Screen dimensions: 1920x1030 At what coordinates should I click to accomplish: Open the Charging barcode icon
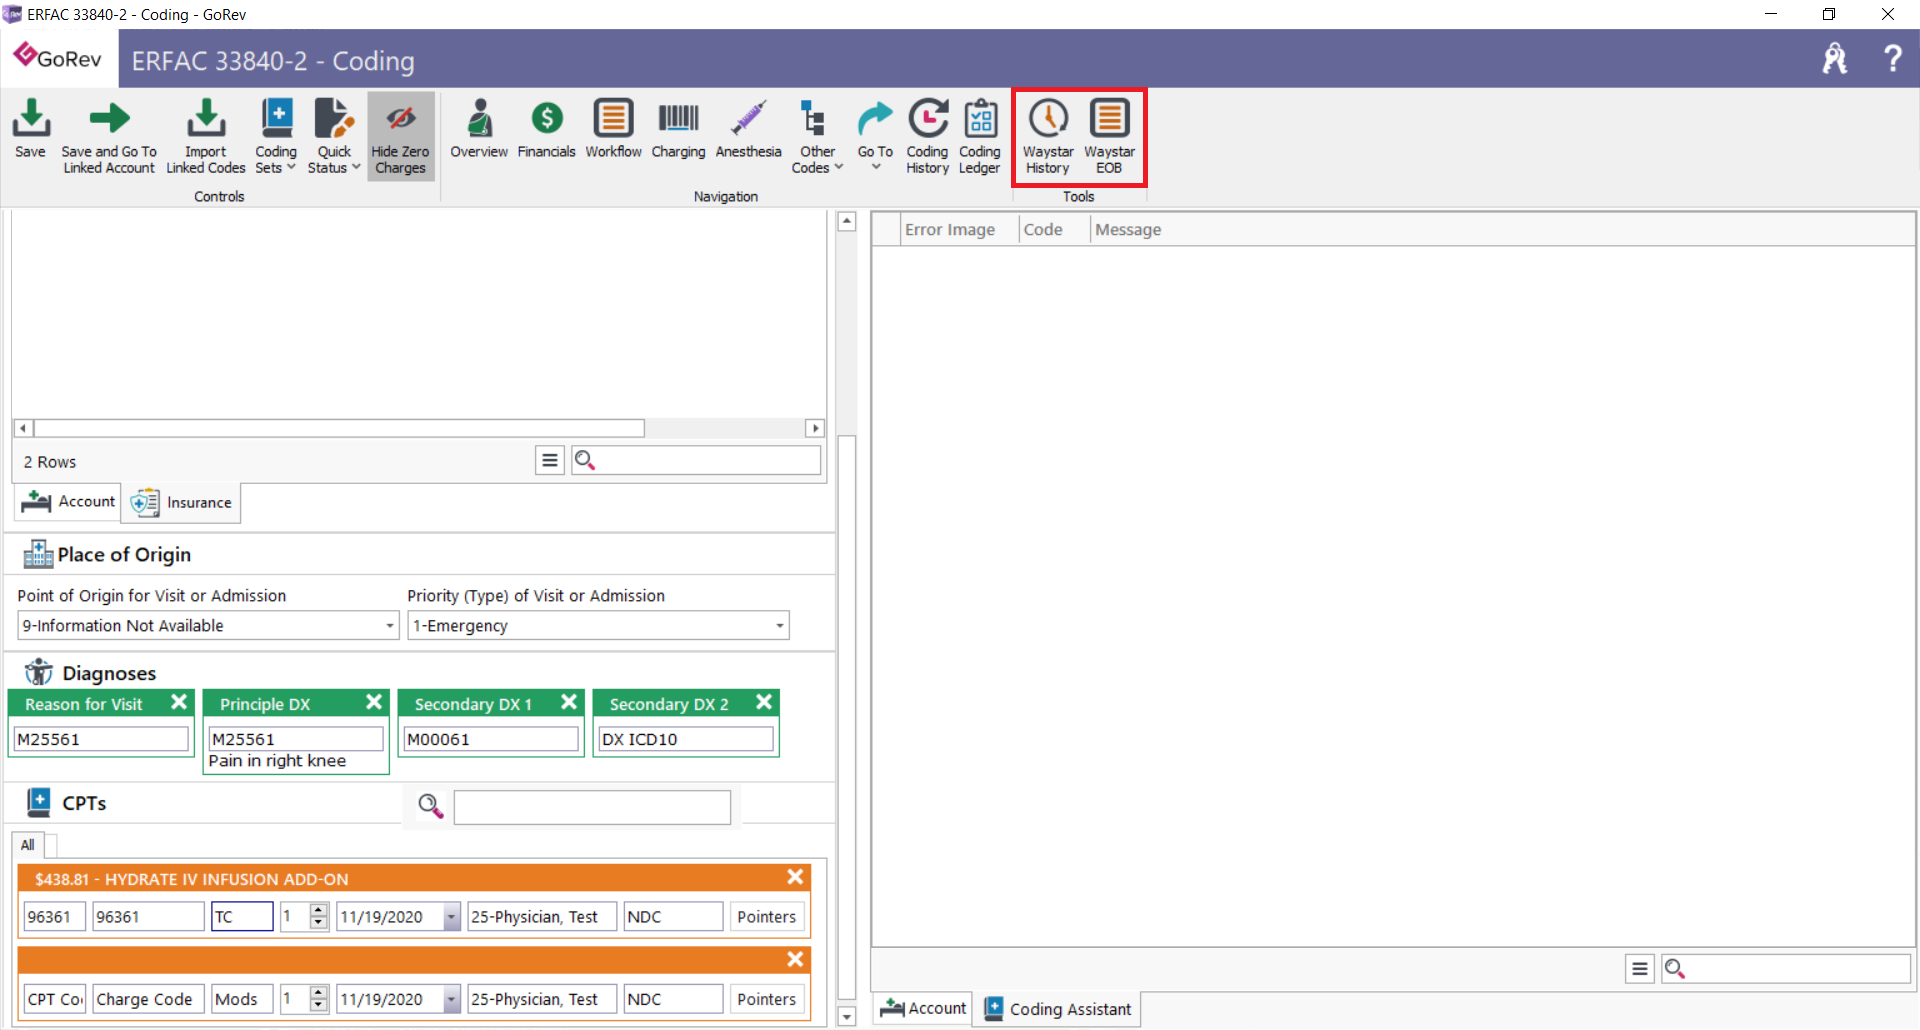(x=678, y=130)
